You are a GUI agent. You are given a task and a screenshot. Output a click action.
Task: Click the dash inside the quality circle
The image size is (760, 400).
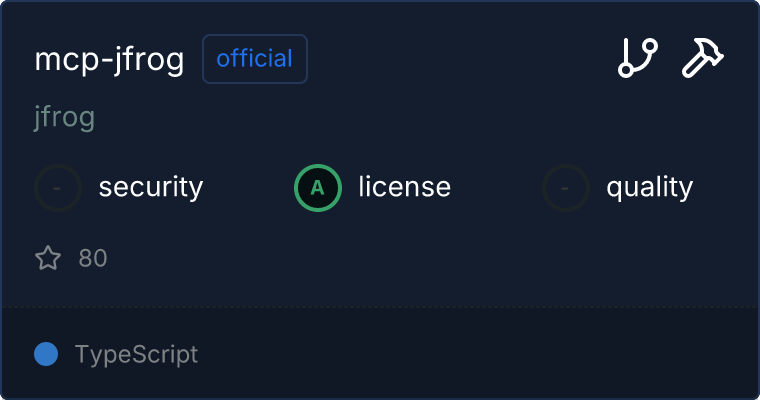(566, 187)
